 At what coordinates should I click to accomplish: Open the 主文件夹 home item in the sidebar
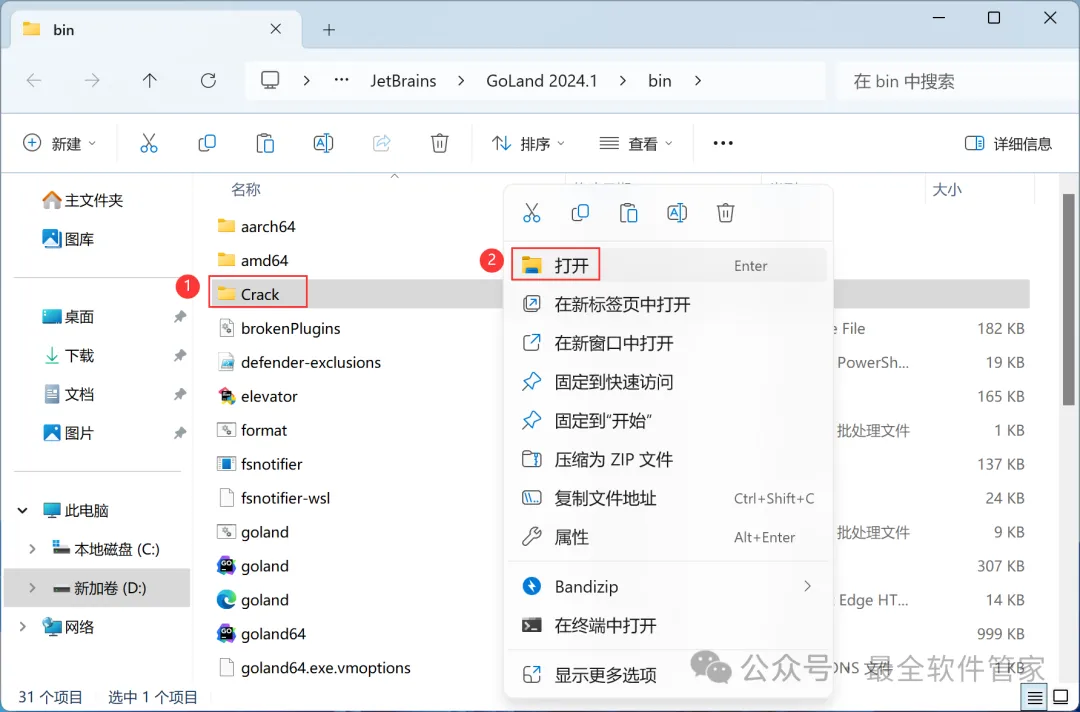tap(83, 200)
